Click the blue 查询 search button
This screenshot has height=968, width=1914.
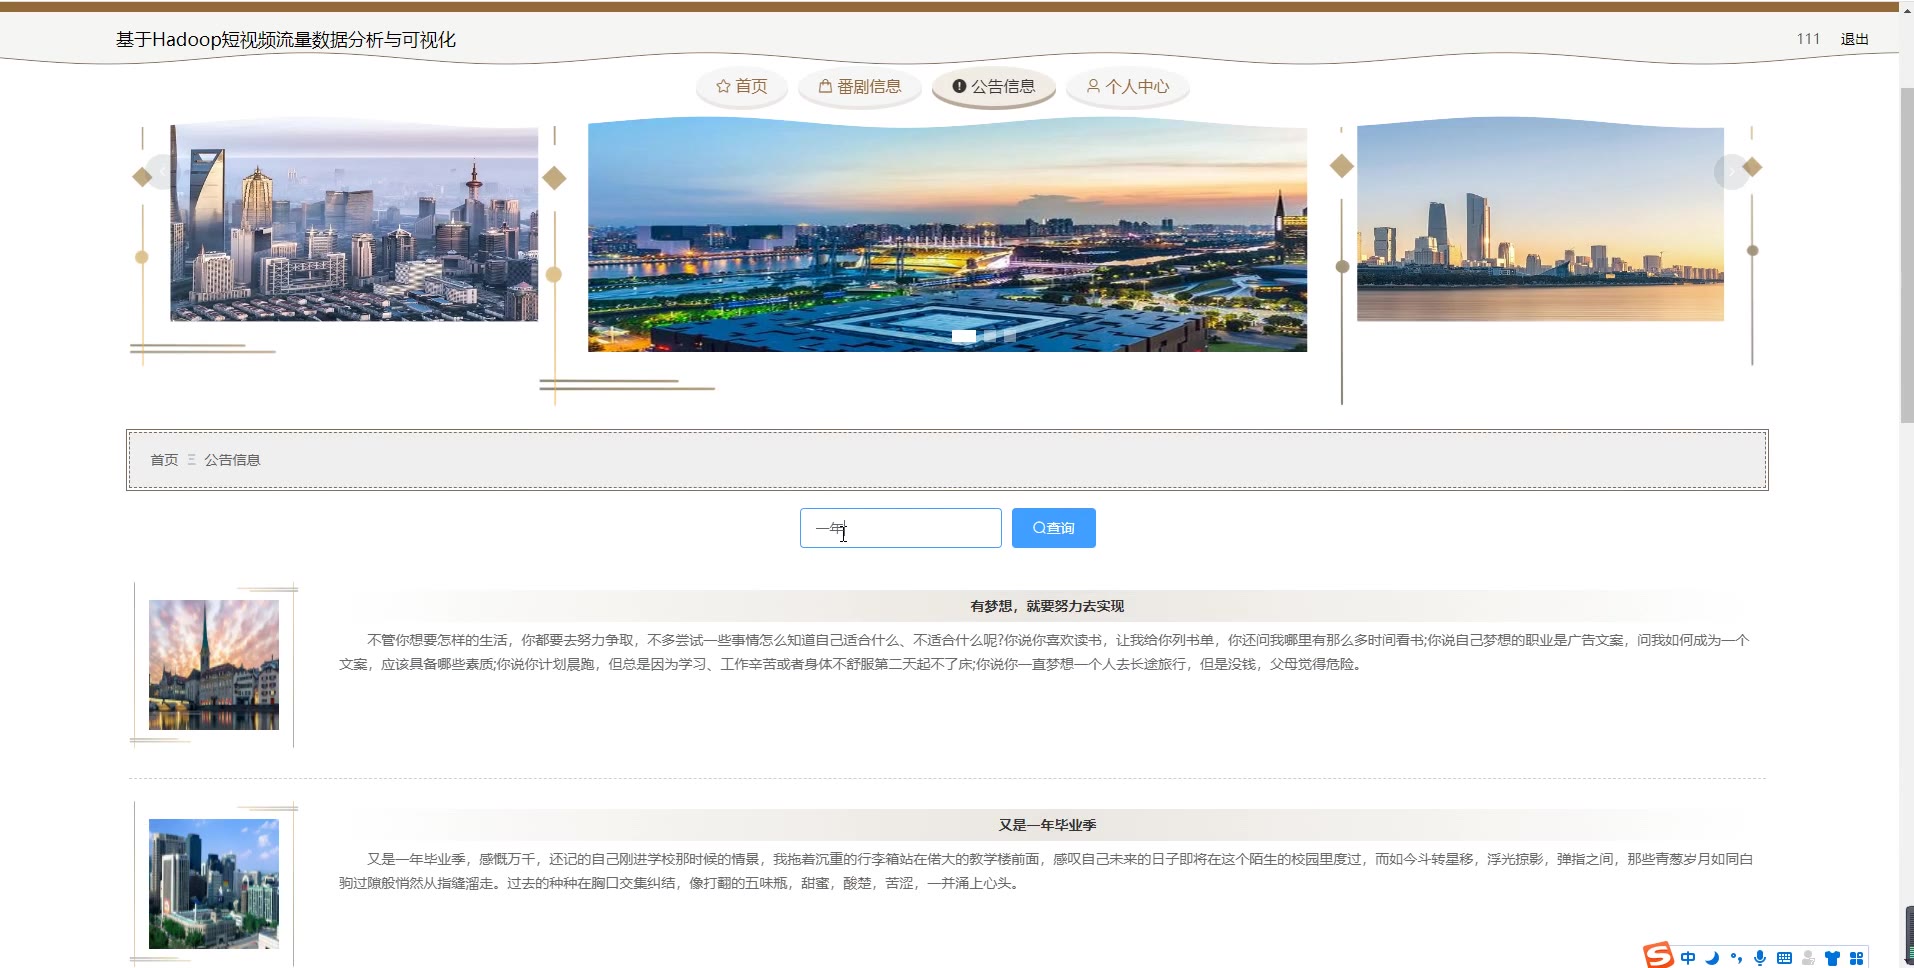pos(1053,528)
